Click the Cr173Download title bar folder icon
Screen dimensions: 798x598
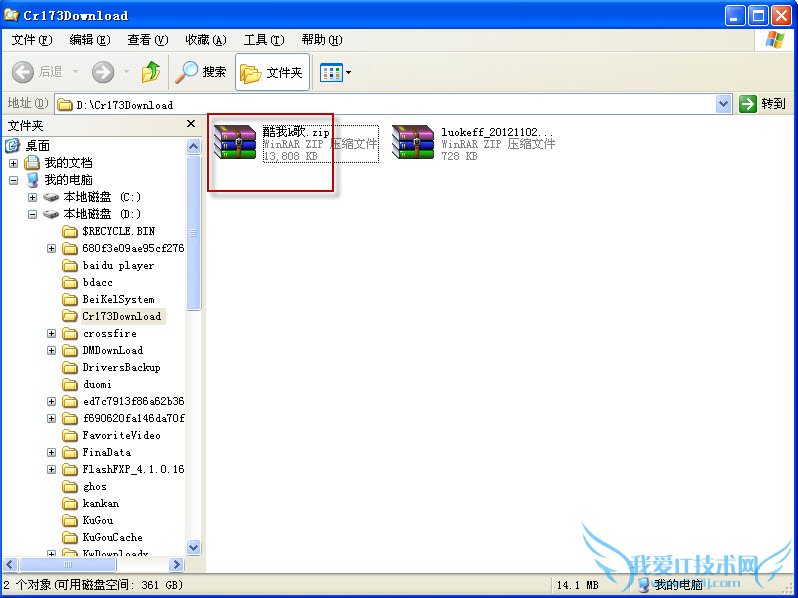[x=12, y=14]
